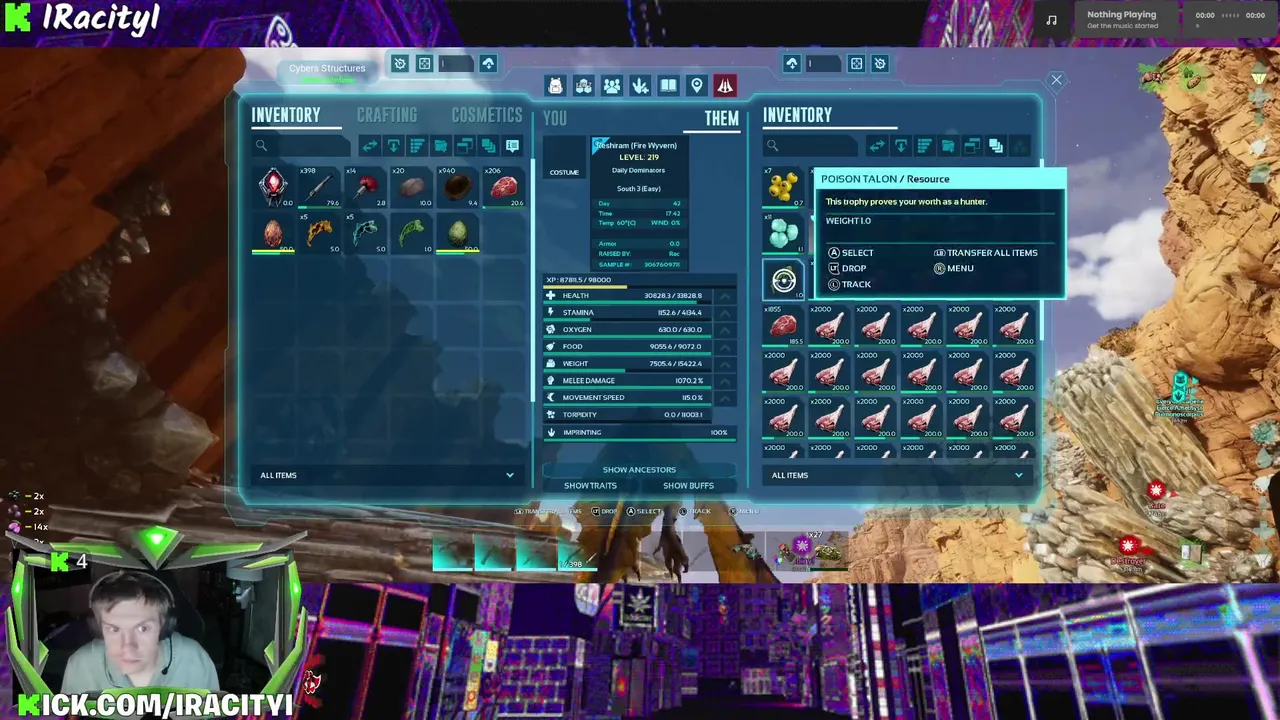Click MENU option in Poison Talon tooltip

click(x=953, y=269)
